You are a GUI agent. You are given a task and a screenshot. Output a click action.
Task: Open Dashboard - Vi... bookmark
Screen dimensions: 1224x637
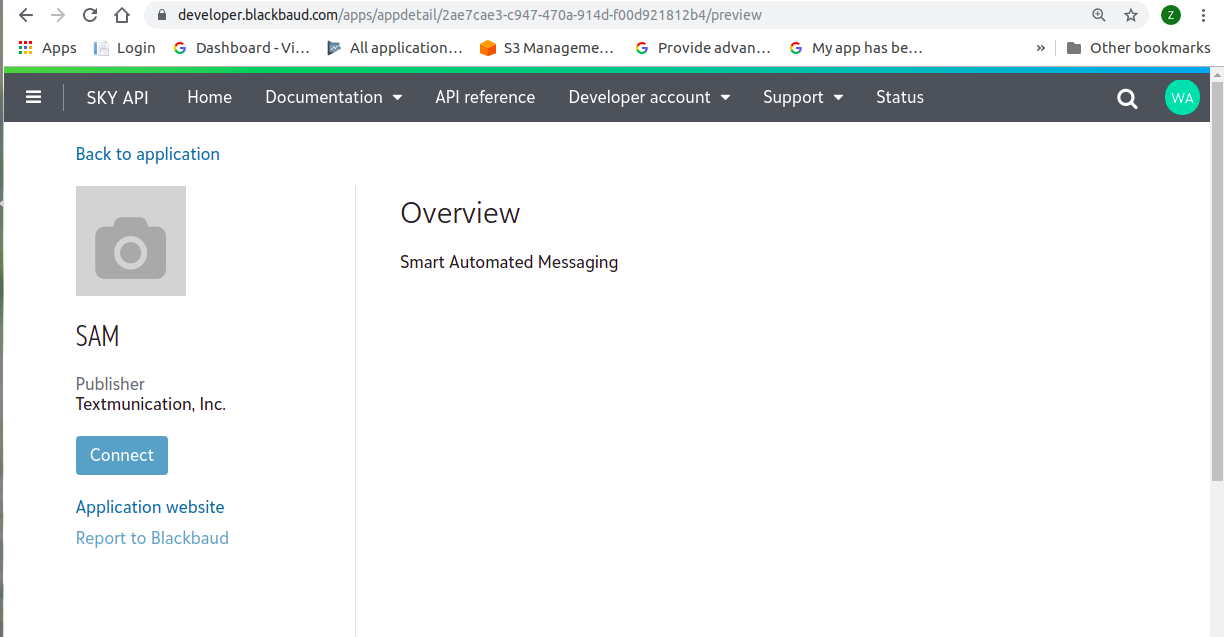(242, 47)
